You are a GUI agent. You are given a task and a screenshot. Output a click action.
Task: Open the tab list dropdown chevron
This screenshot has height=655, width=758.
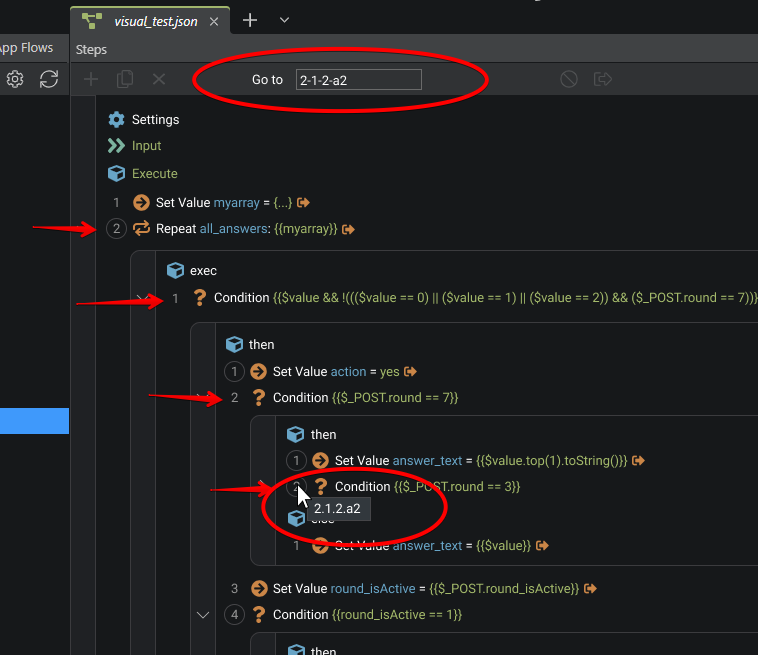[284, 20]
